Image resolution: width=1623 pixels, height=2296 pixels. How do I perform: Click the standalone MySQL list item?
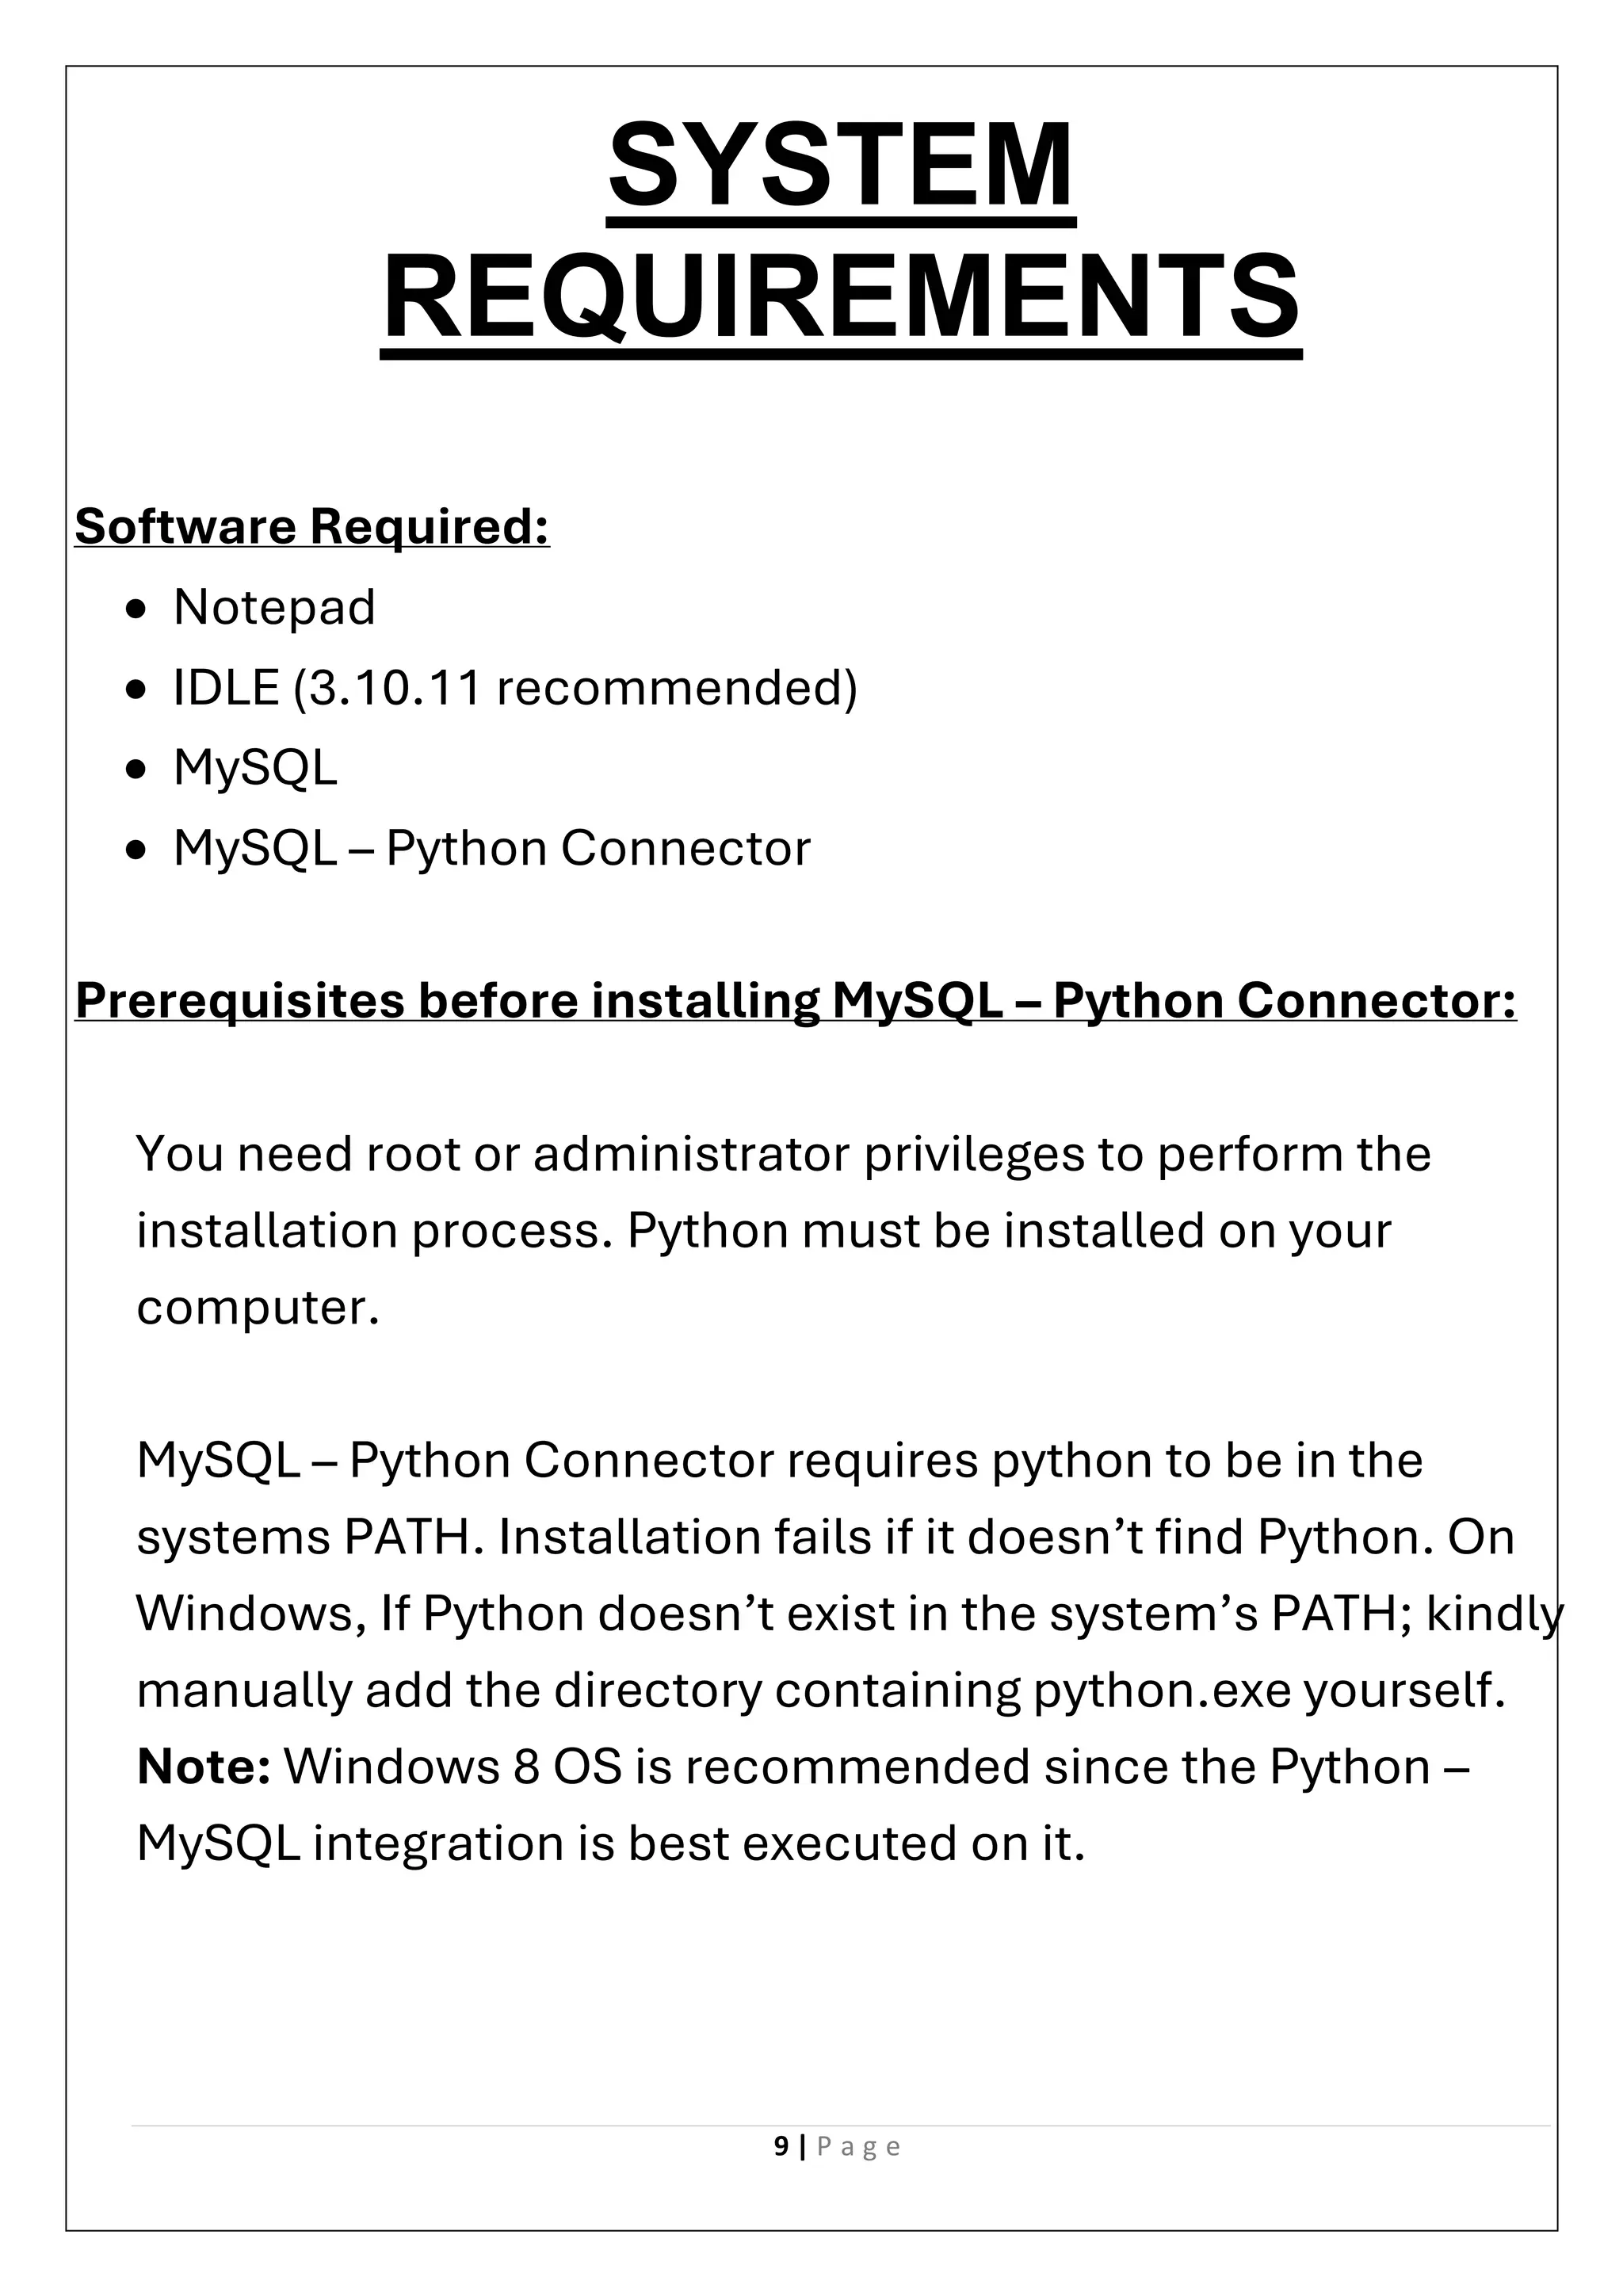tap(255, 768)
